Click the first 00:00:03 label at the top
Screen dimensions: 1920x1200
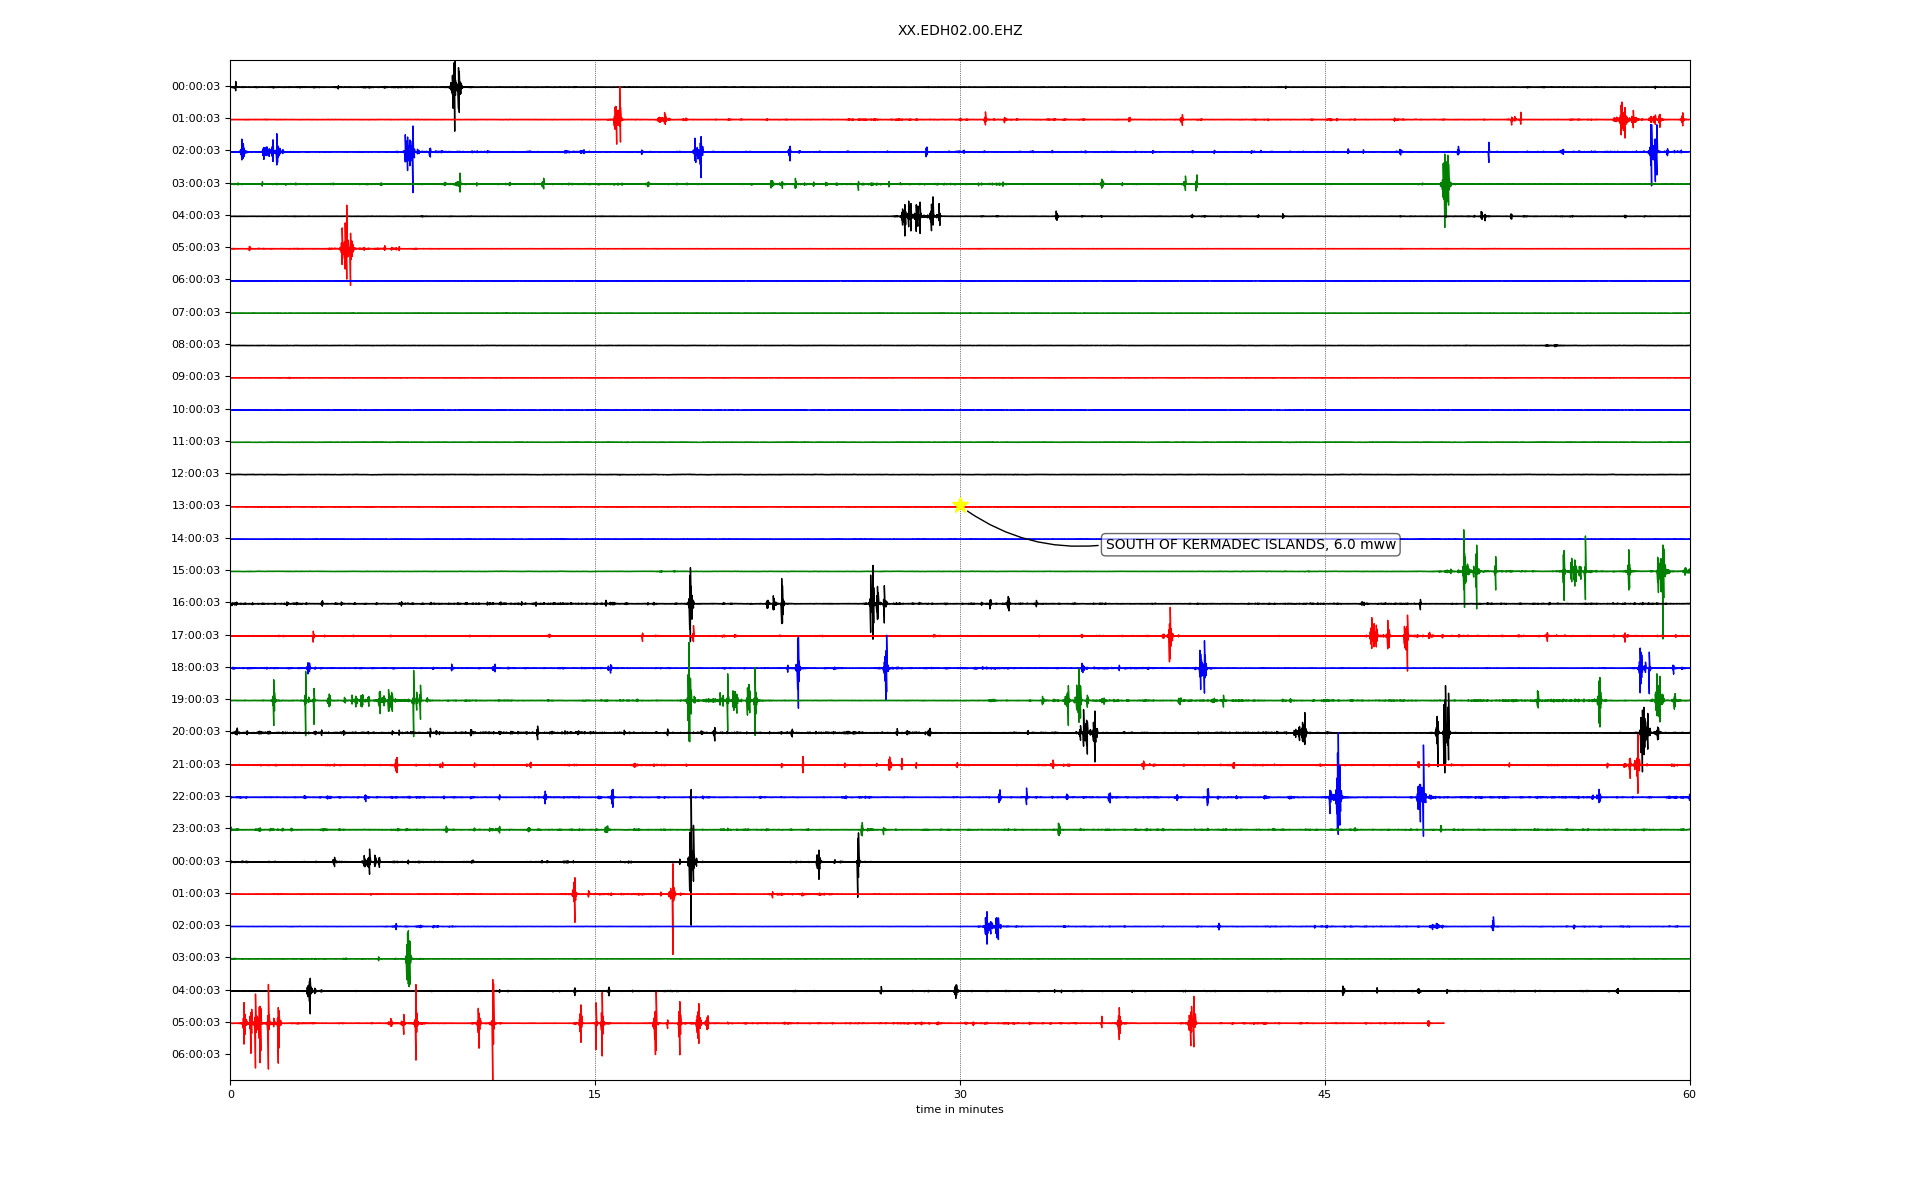click(196, 87)
